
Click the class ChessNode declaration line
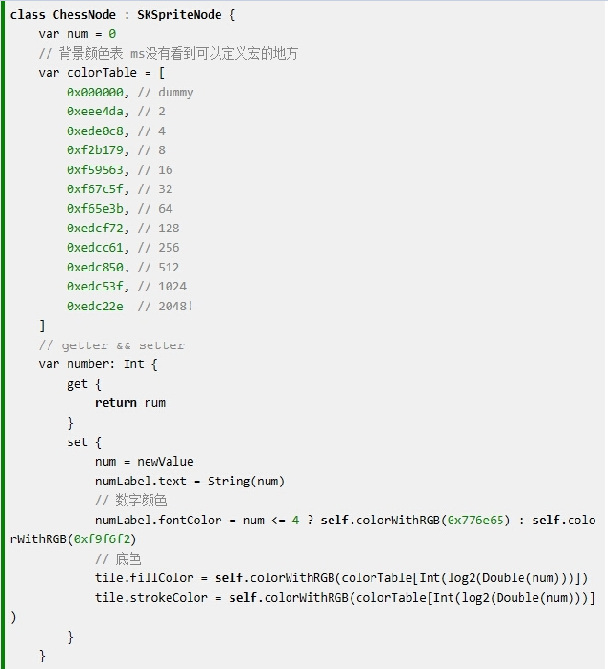point(122,15)
